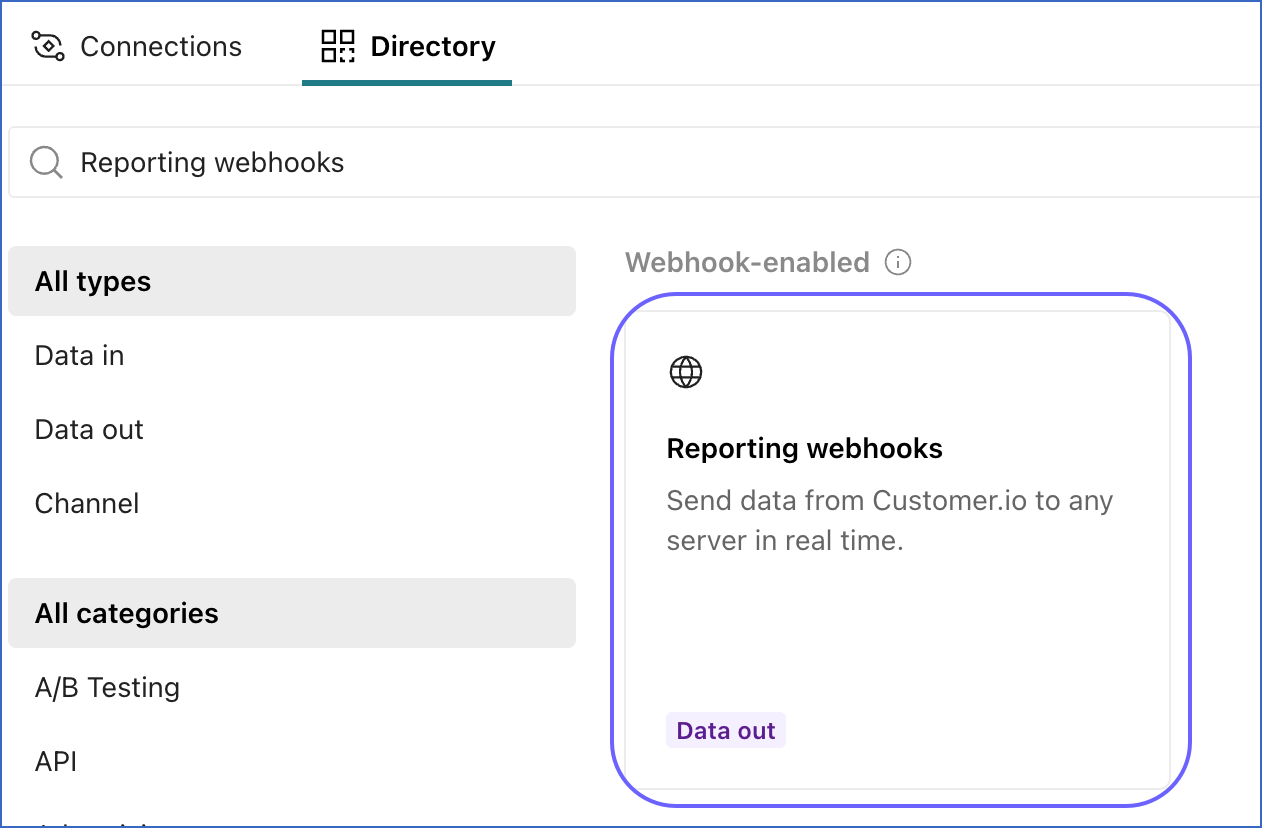Click the Directory grid icon
The width and height of the screenshot is (1262, 828).
(338, 47)
